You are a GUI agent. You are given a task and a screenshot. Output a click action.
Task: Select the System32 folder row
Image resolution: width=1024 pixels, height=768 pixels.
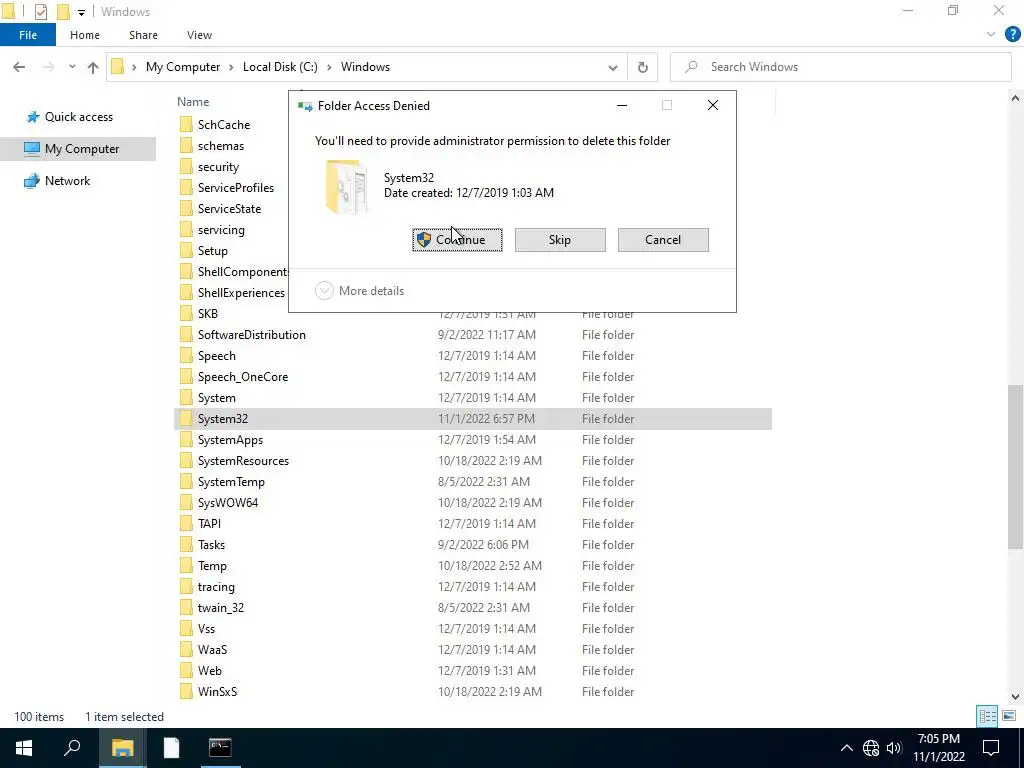(x=473, y=419)
